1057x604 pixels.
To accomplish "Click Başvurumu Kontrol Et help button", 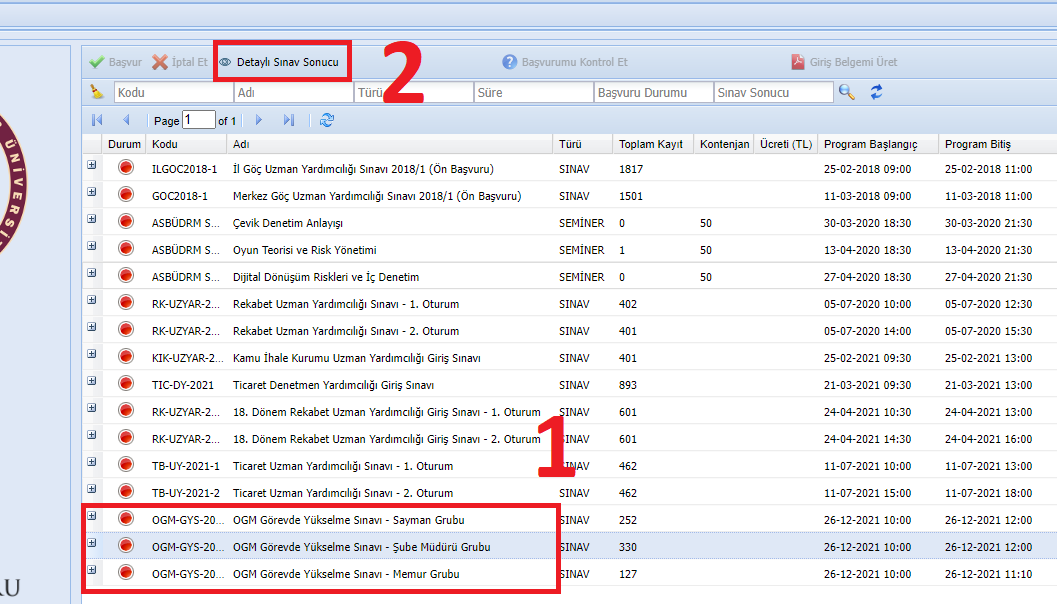I will click(x=565, y=62).
